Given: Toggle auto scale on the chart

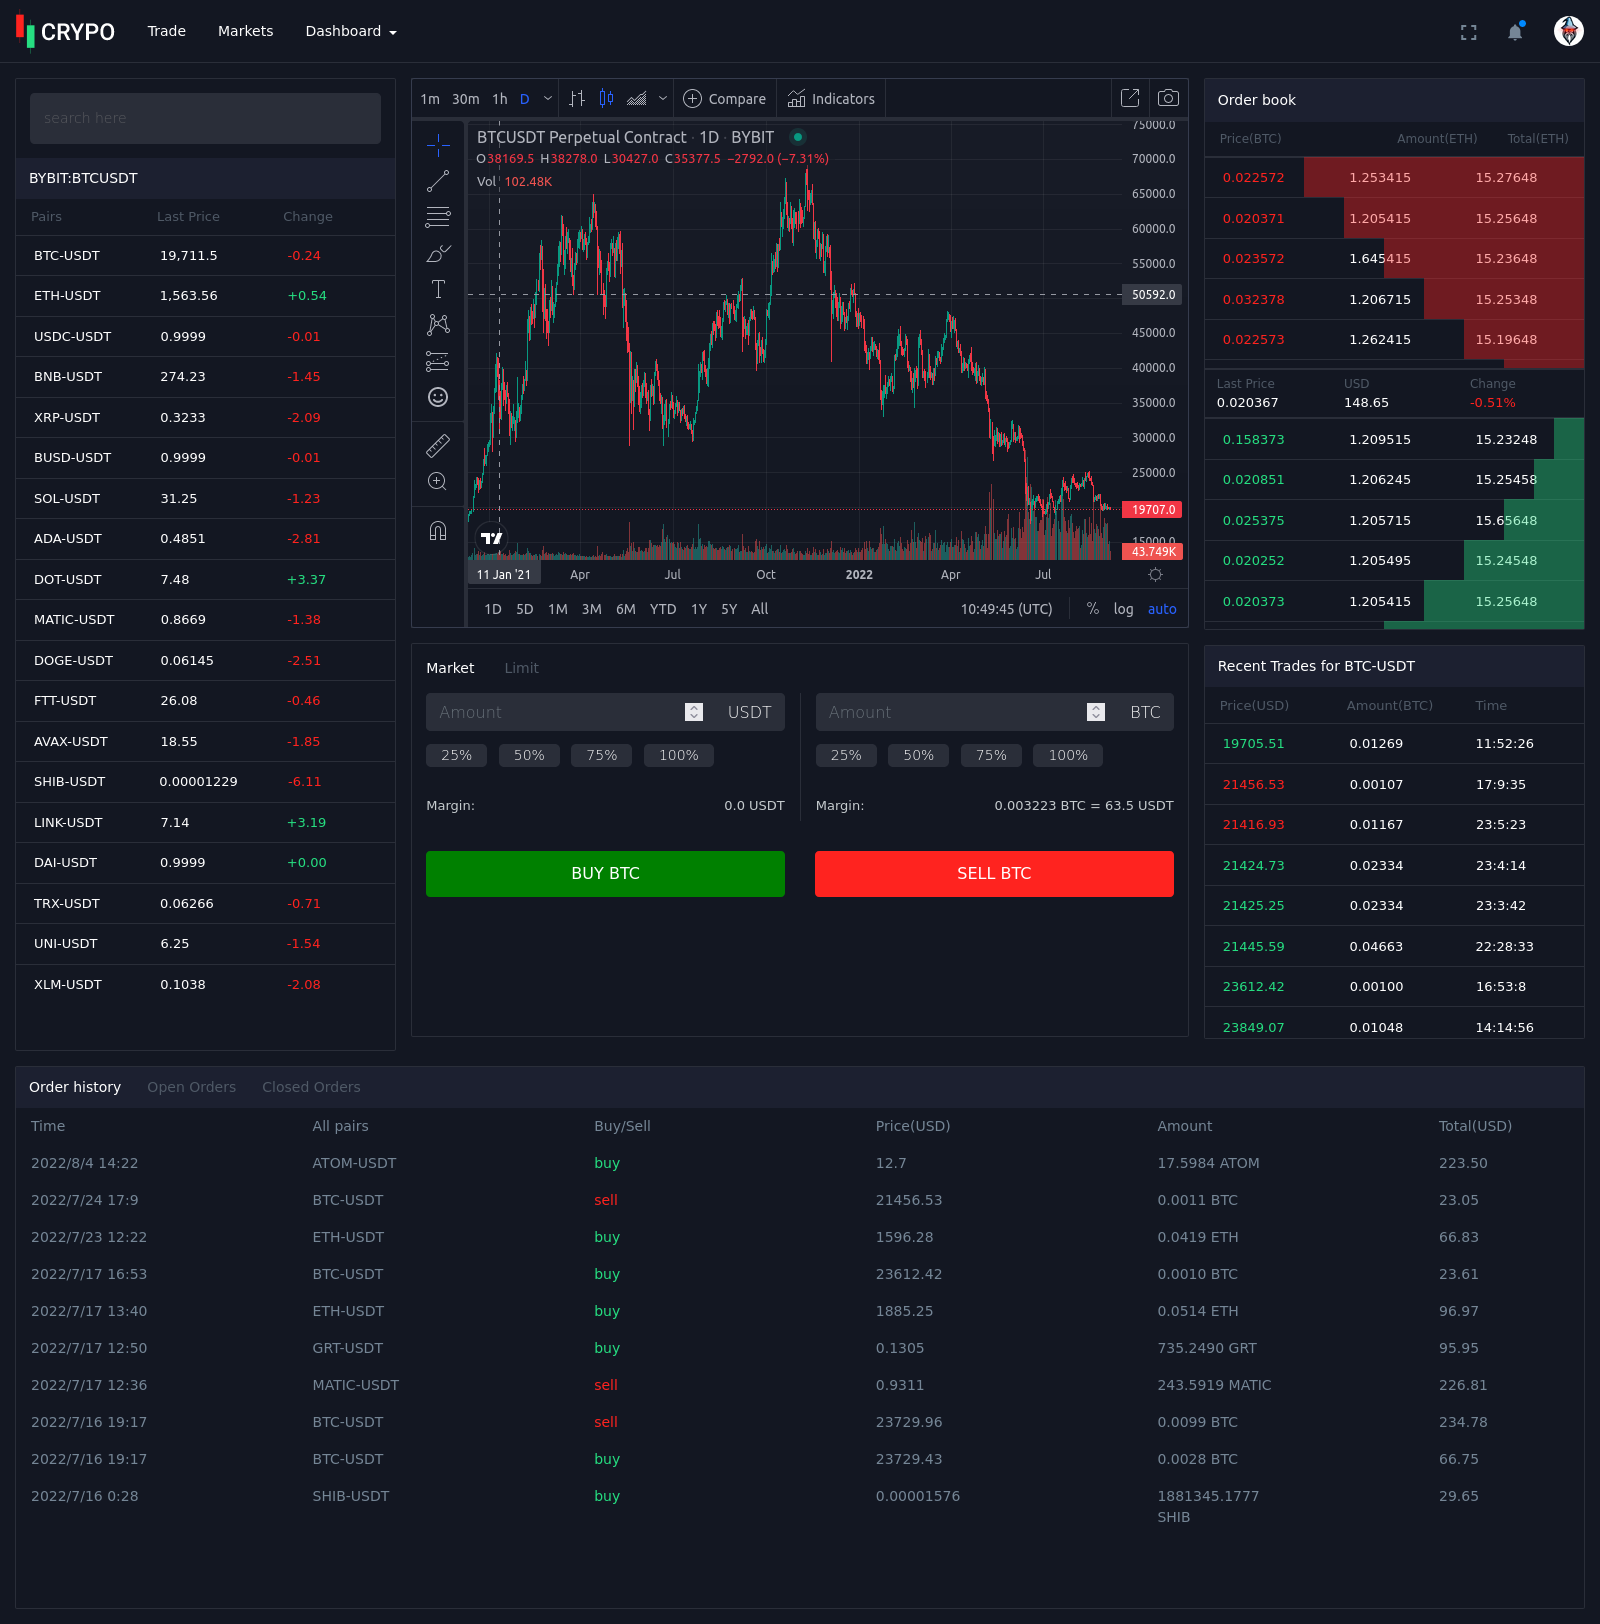Looking at the screenshot, I should [x=1161, y=609].
